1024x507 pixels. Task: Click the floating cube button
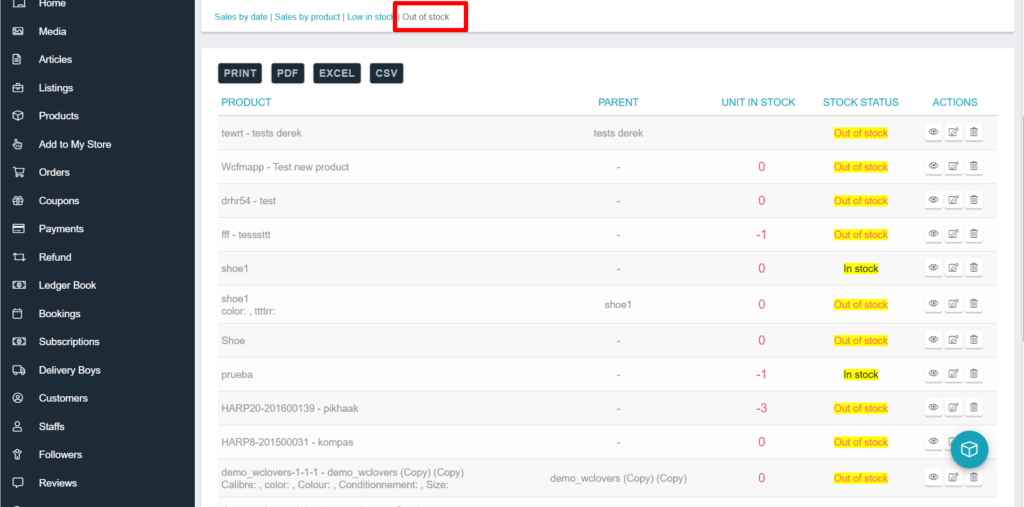[x=968, y=450]
